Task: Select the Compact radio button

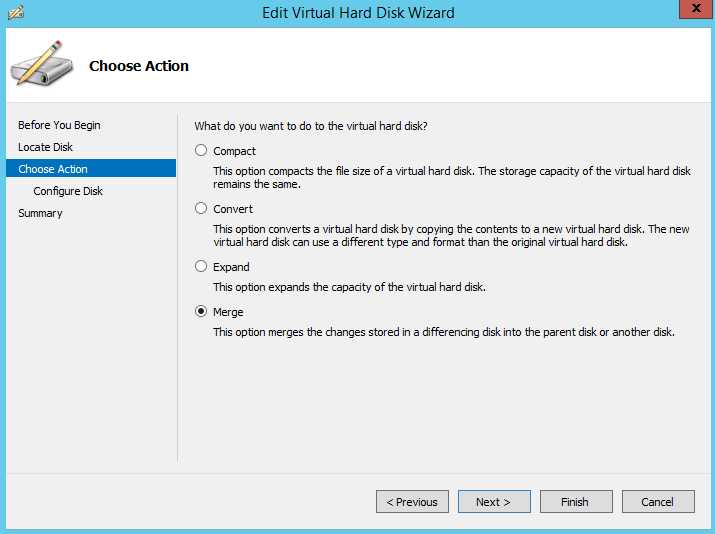Action: (x=201, y=150)
